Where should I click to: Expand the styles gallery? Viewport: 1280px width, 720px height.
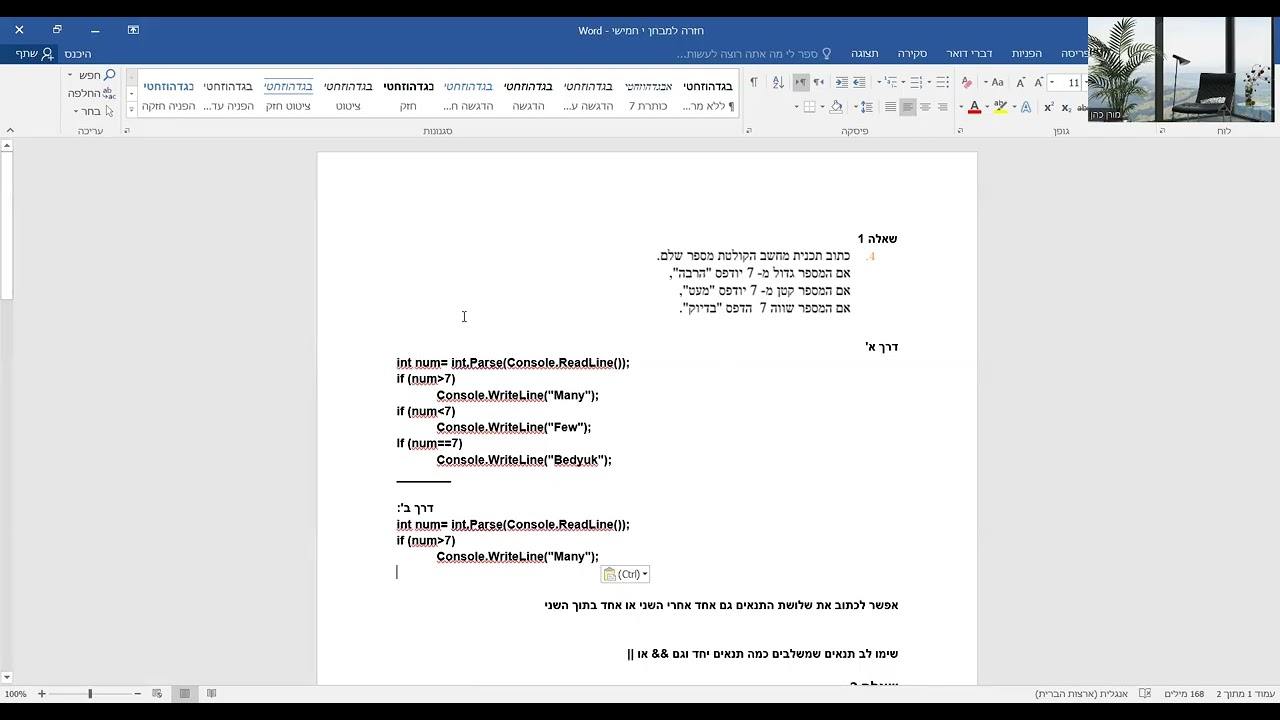coord(131,109)
